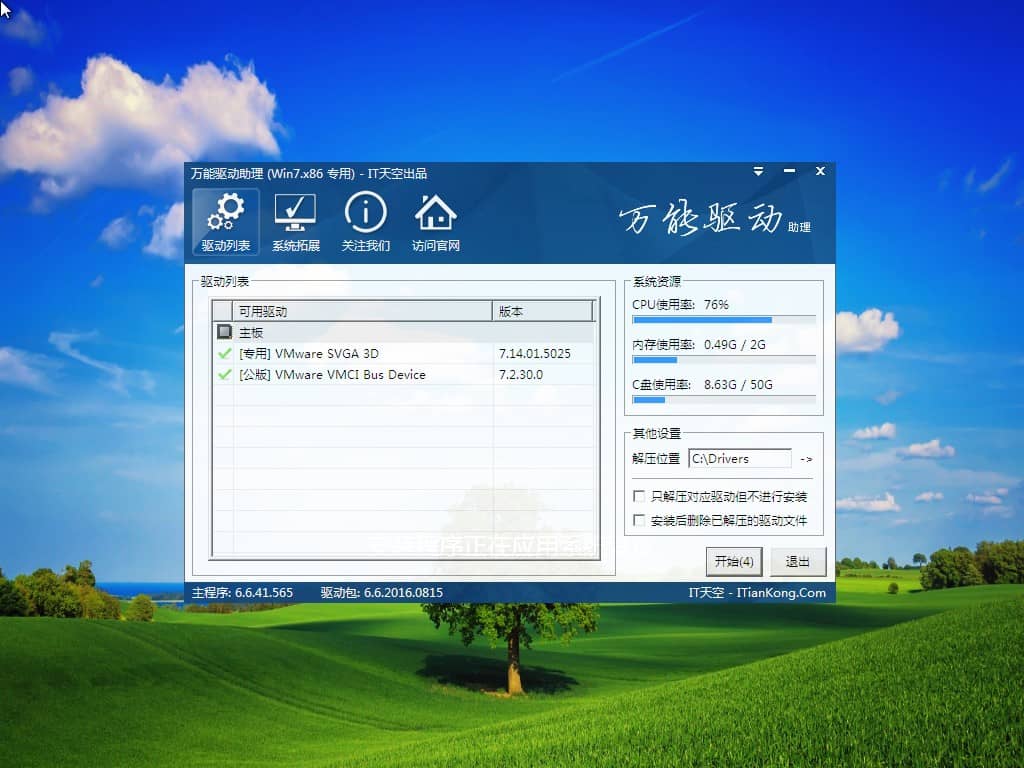Open the 关注我们 info icon
Screen dimensions: 1024x768
click(366, 222)
